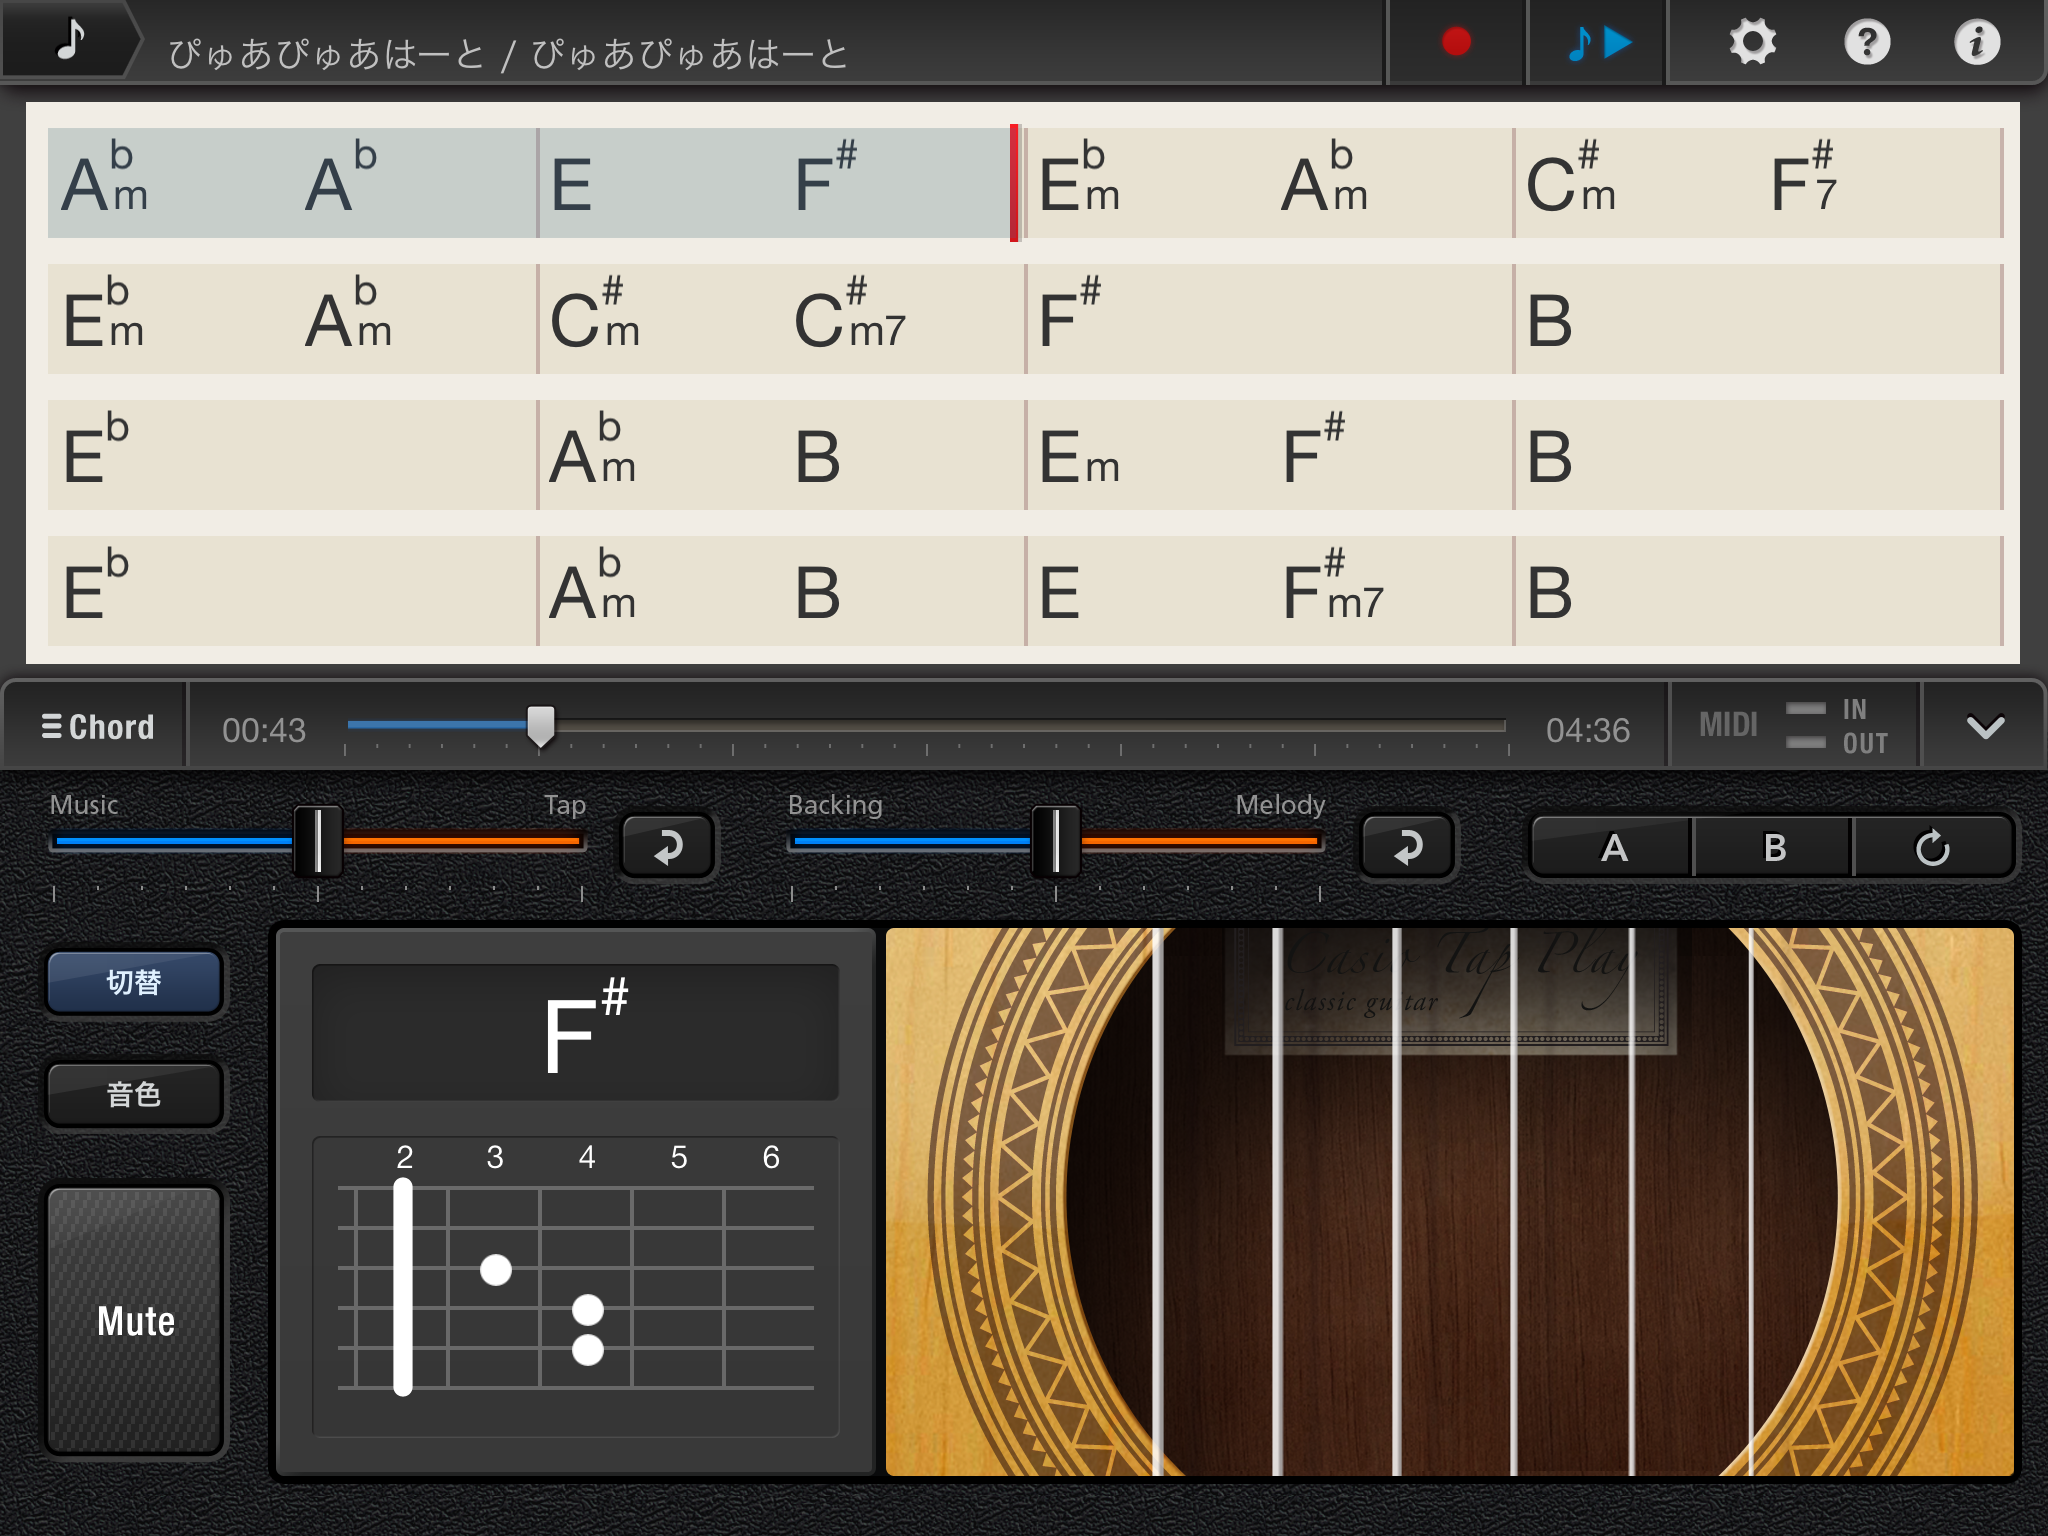The image size is (2048, 1536).
Task: Click the elapsed time 00:43 label
Action: [x=264, y=730]
